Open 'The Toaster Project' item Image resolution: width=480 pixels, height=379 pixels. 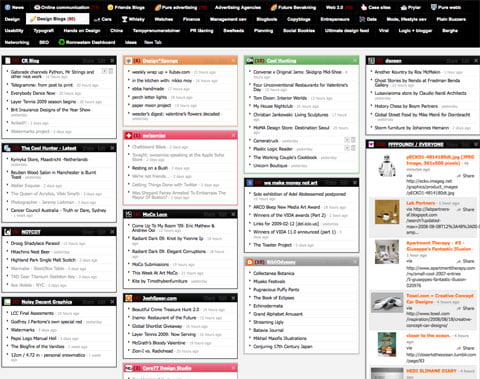(x=272, y=245)
